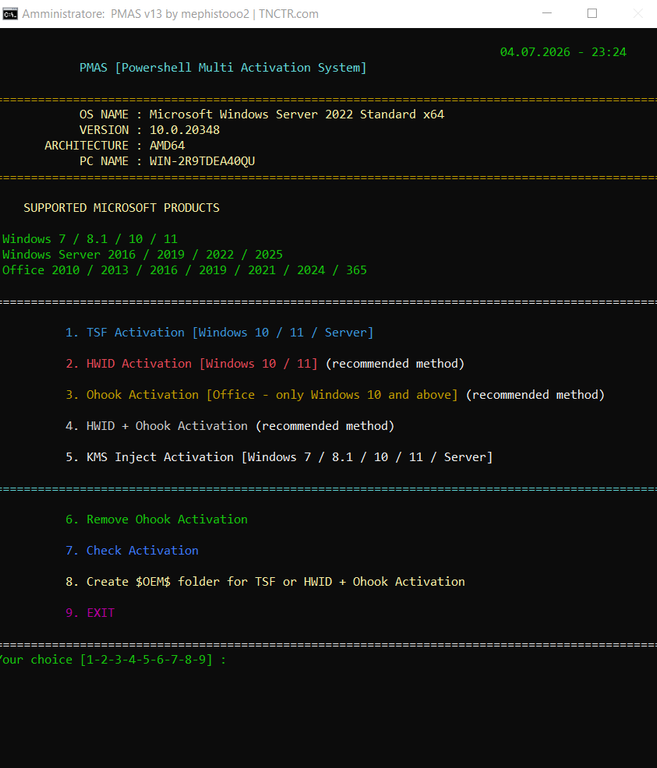This screenshot has width=657, height=768.
Task: Click the heading 'PMAS [Powershell Multi Activation System]'
Action: [x=223, y=68]
